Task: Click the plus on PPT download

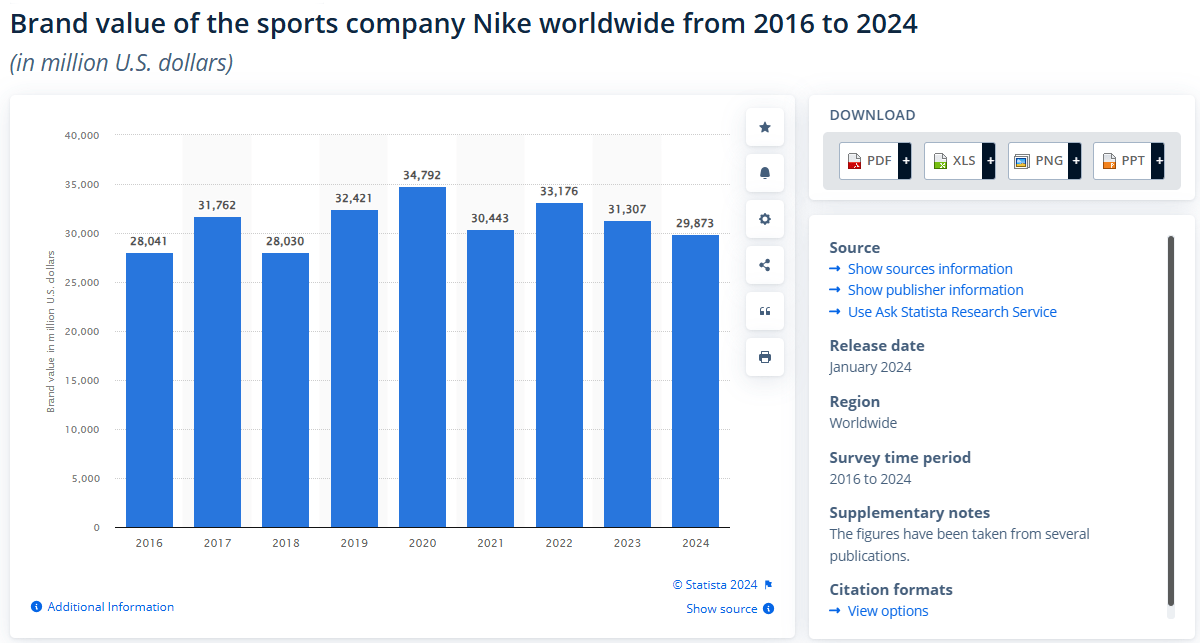Action: tap(1158, 161)
